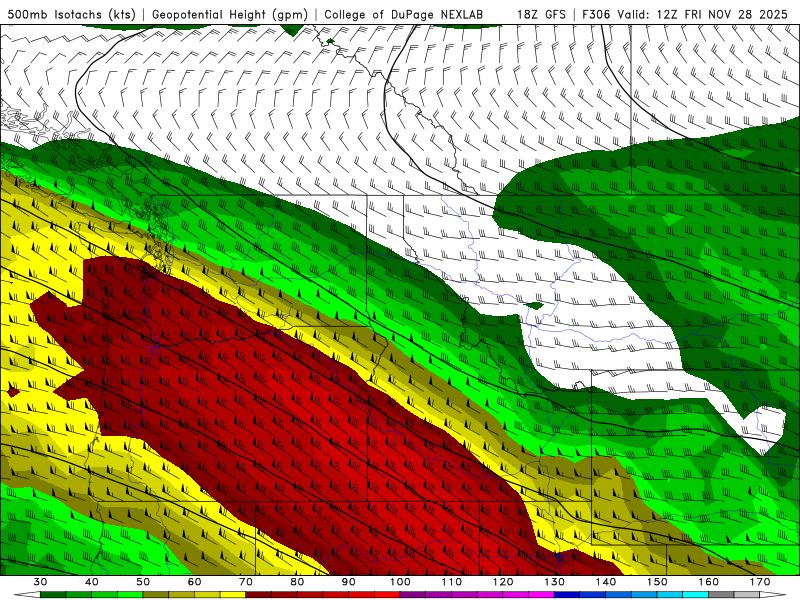Screen dimensions: 800x600
Task: Click the legend value 100
Action: click(401, 582)
